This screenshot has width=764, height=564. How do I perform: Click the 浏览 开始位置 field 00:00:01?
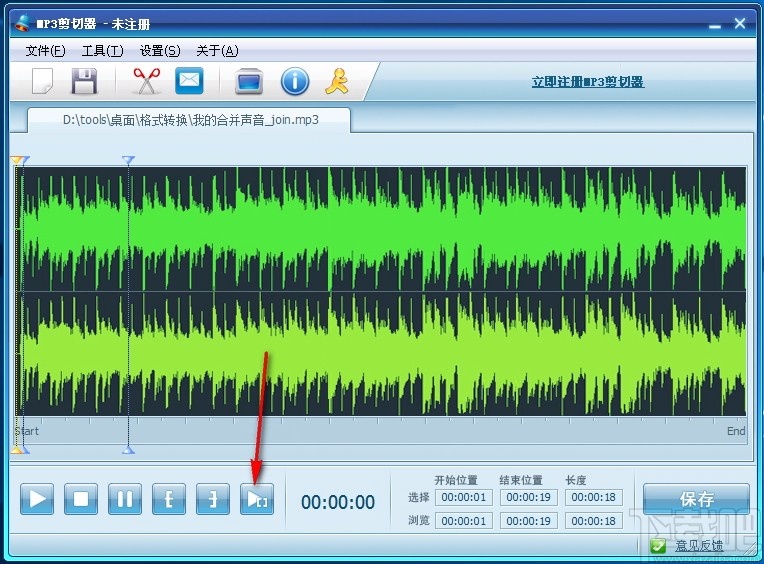pos(464,521)
